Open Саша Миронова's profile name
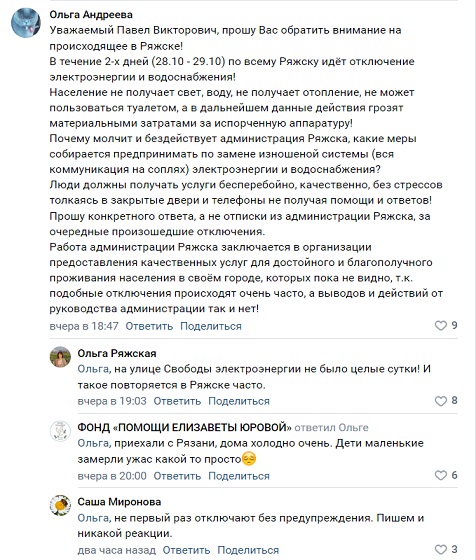This screenshot has width=476, height=560. click(x=119, y=502)
